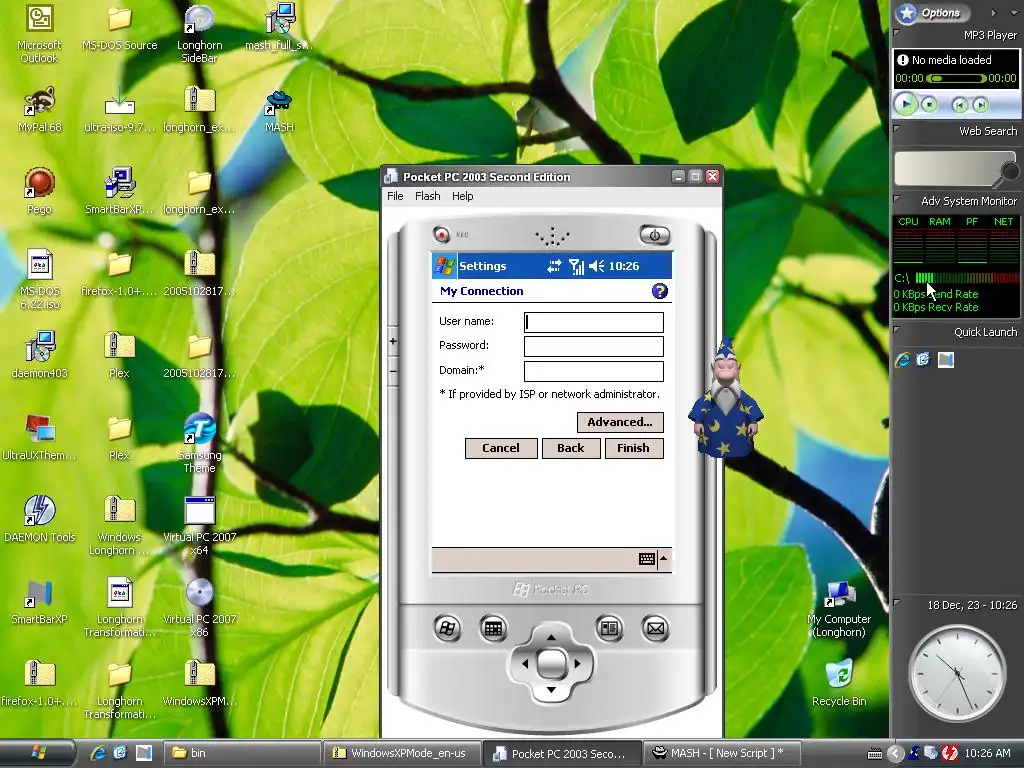The width and height of the screenshot is (1024, 768).
Task: Select the Samsung Theme icon
Action: (x=199, y=443)
